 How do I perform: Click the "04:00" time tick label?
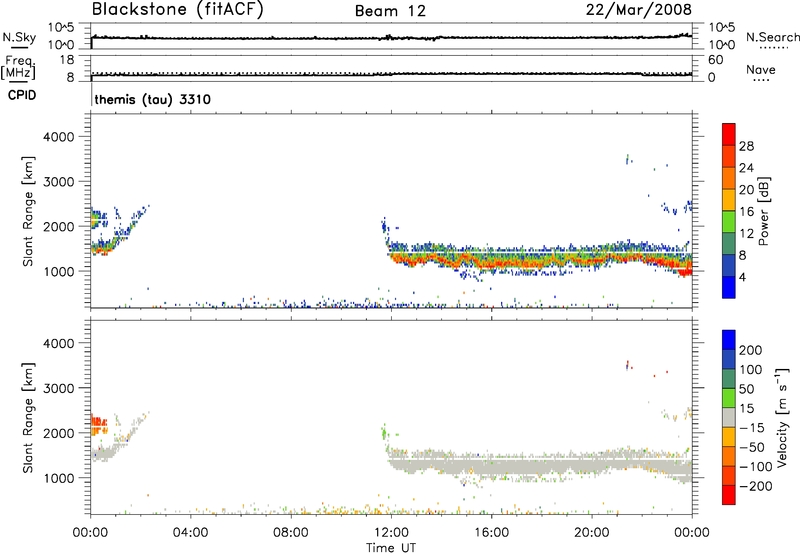[190, 533]
